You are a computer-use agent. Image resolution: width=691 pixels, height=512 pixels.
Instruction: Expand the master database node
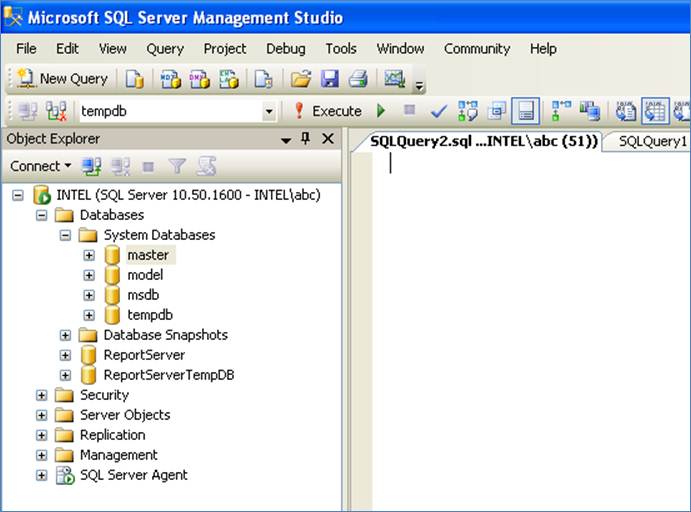tap(89, 255)
